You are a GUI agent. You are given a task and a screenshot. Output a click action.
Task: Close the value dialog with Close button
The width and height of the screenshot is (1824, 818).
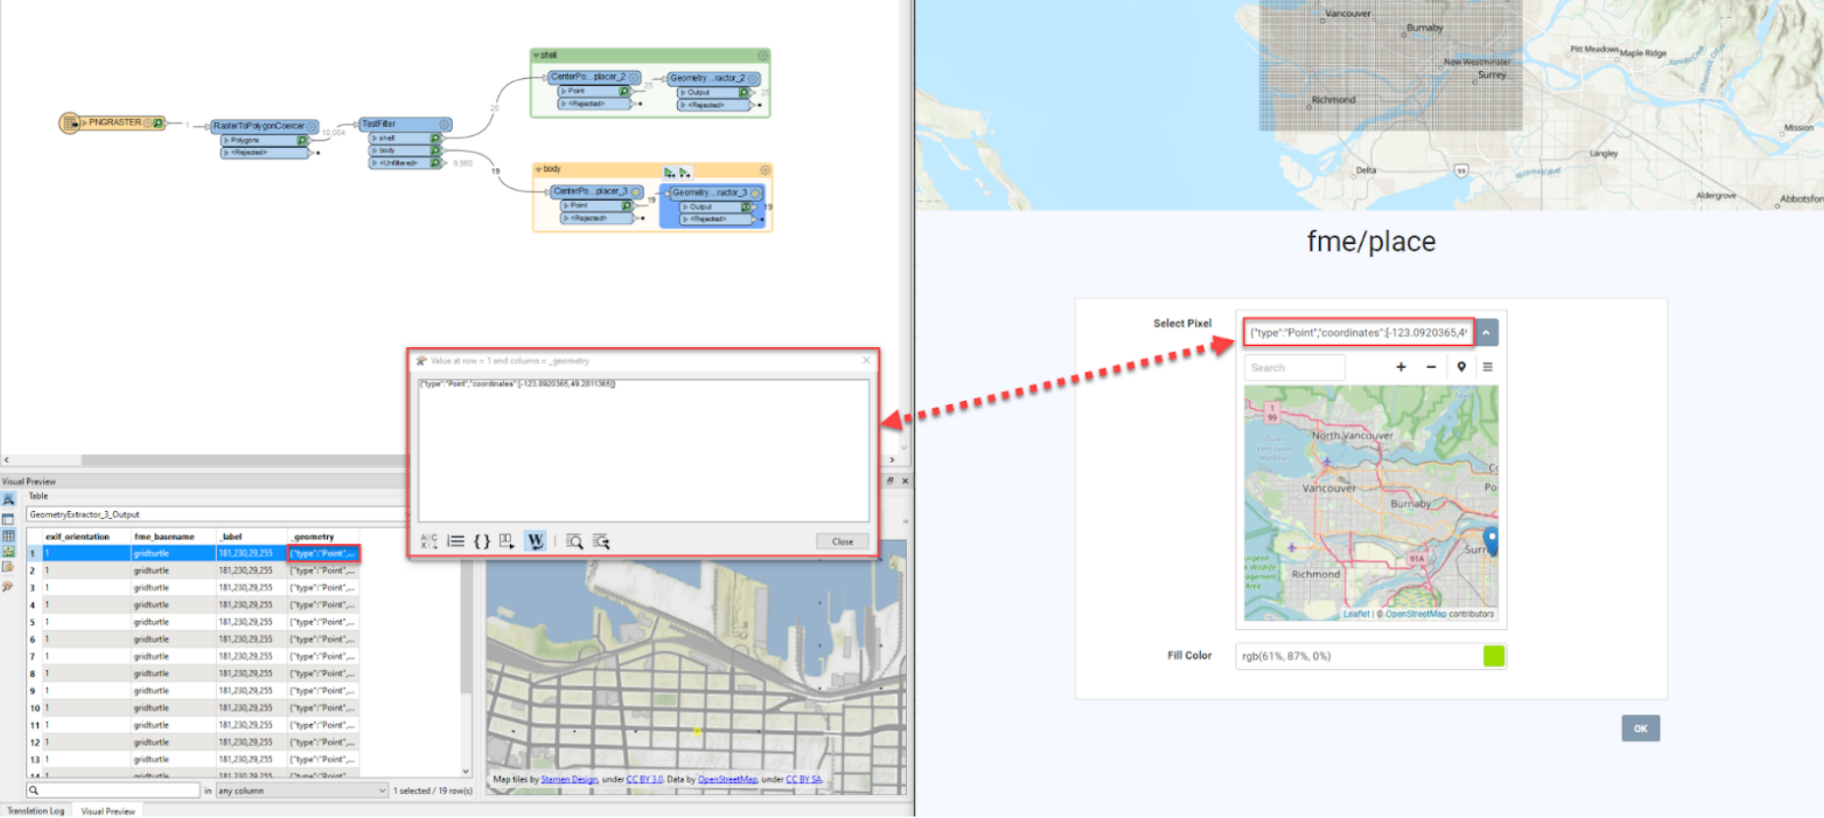[x=843, y=541]
